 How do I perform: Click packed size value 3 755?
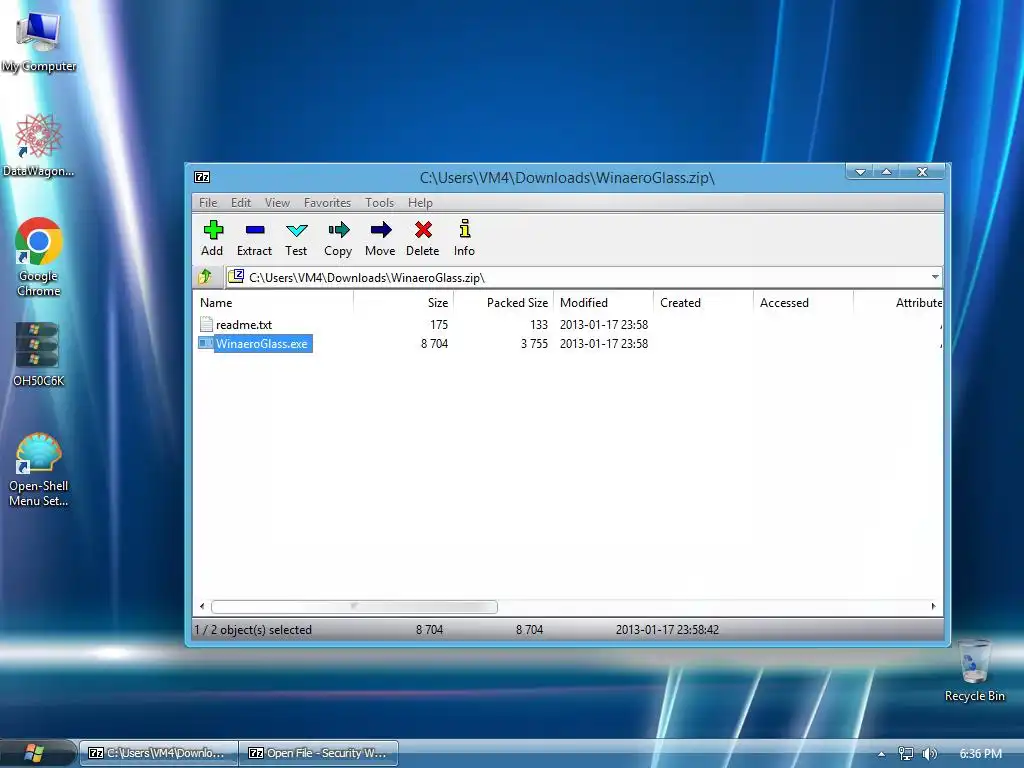coord(534,344)
